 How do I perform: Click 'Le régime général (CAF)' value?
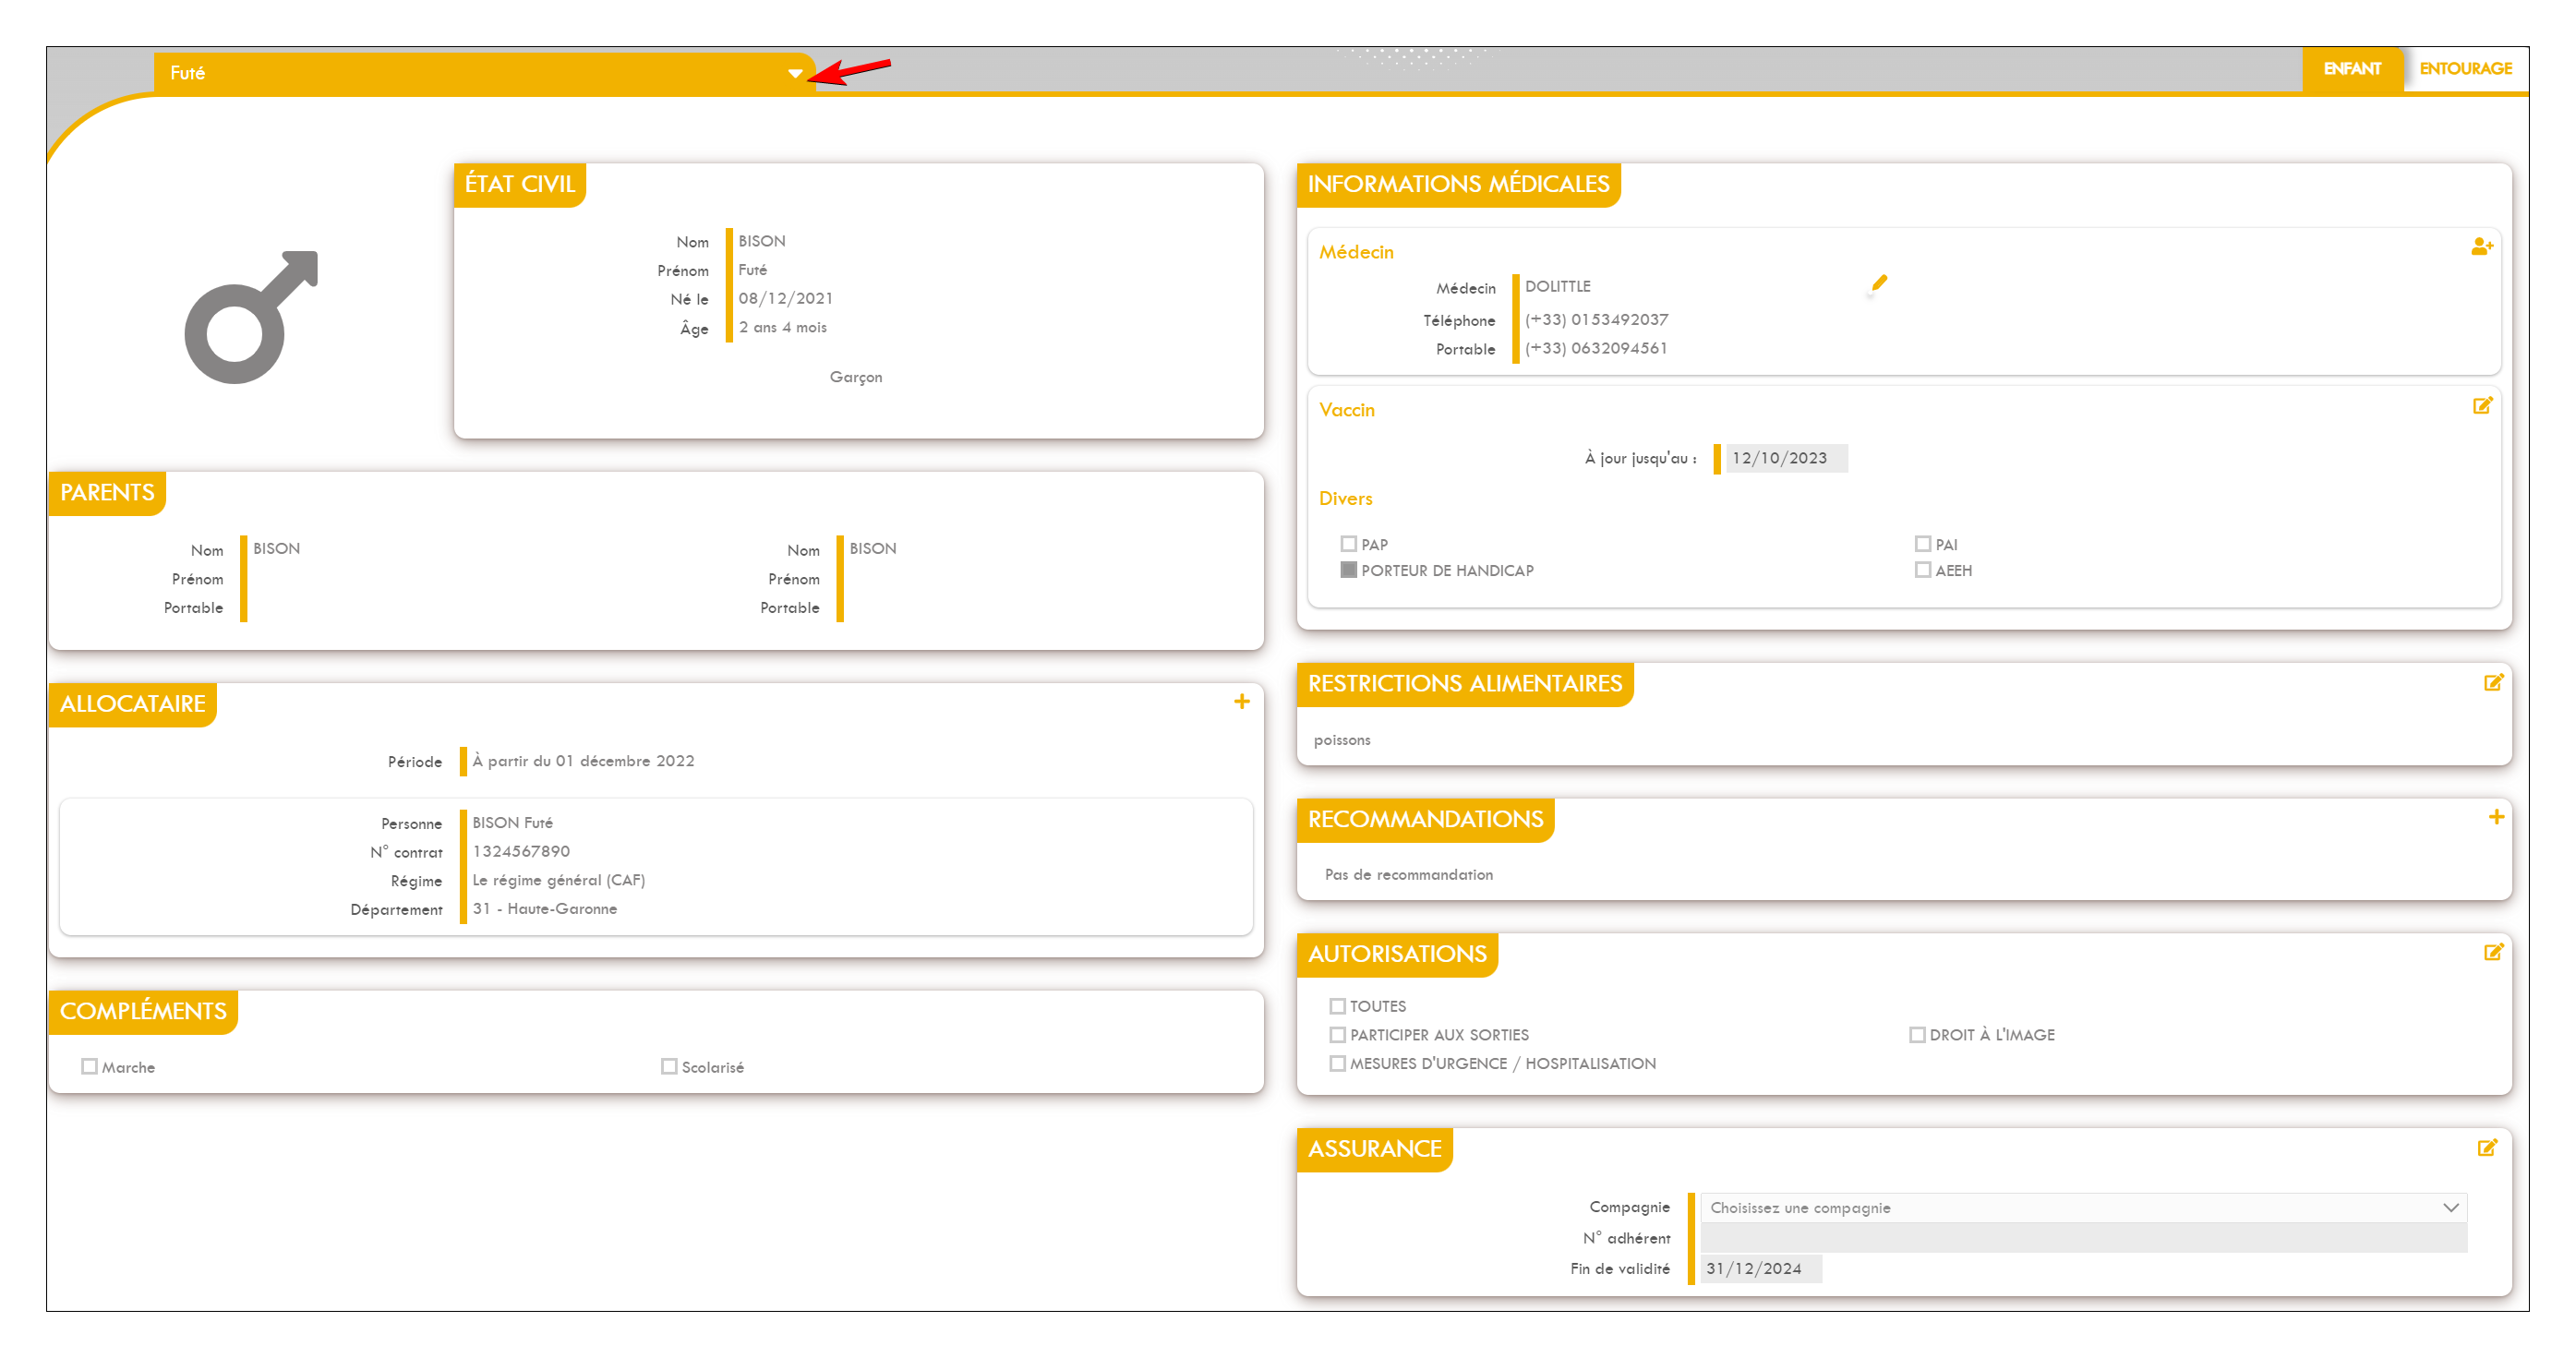tap(558, 881)
